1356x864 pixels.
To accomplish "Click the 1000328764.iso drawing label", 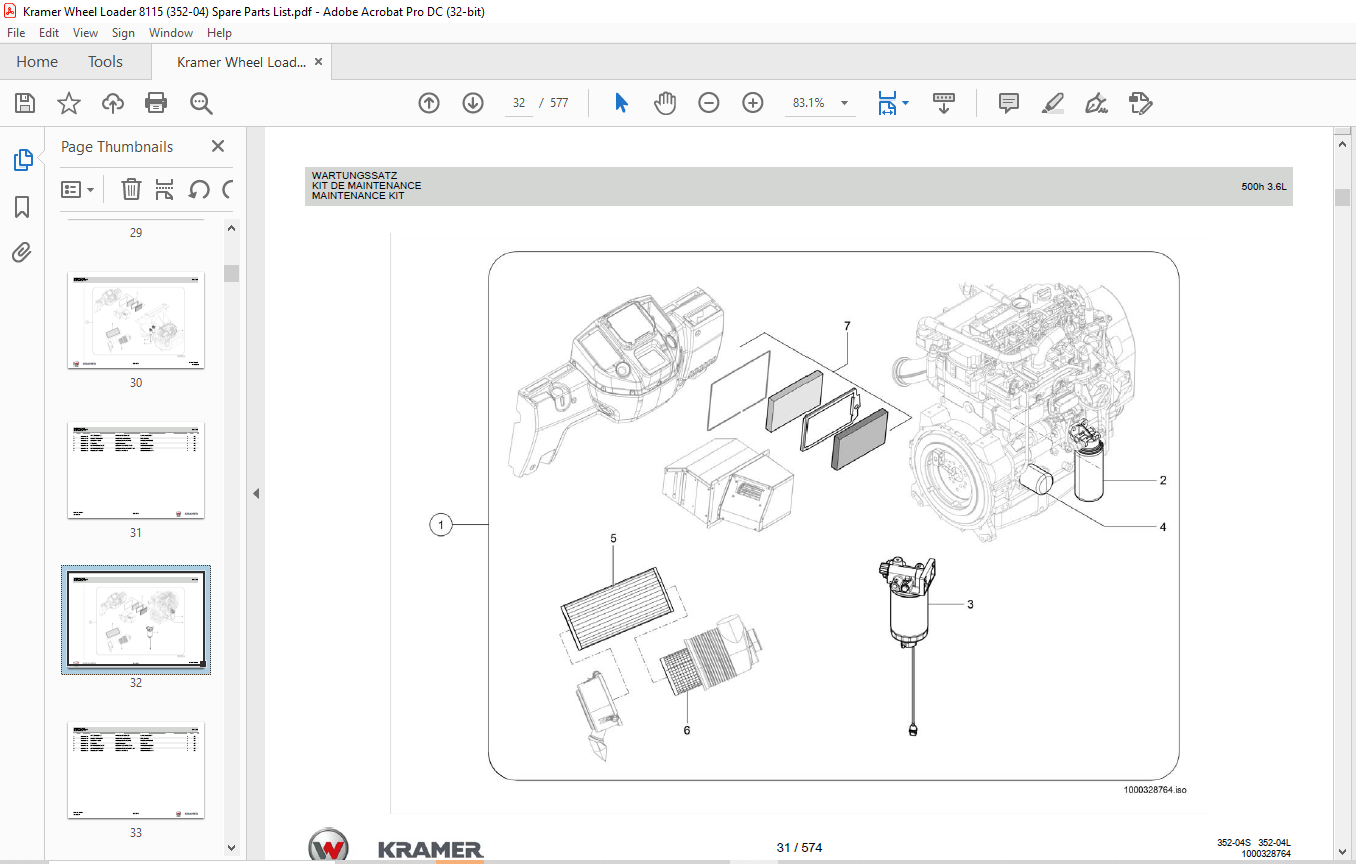I will pos(1154,790).
